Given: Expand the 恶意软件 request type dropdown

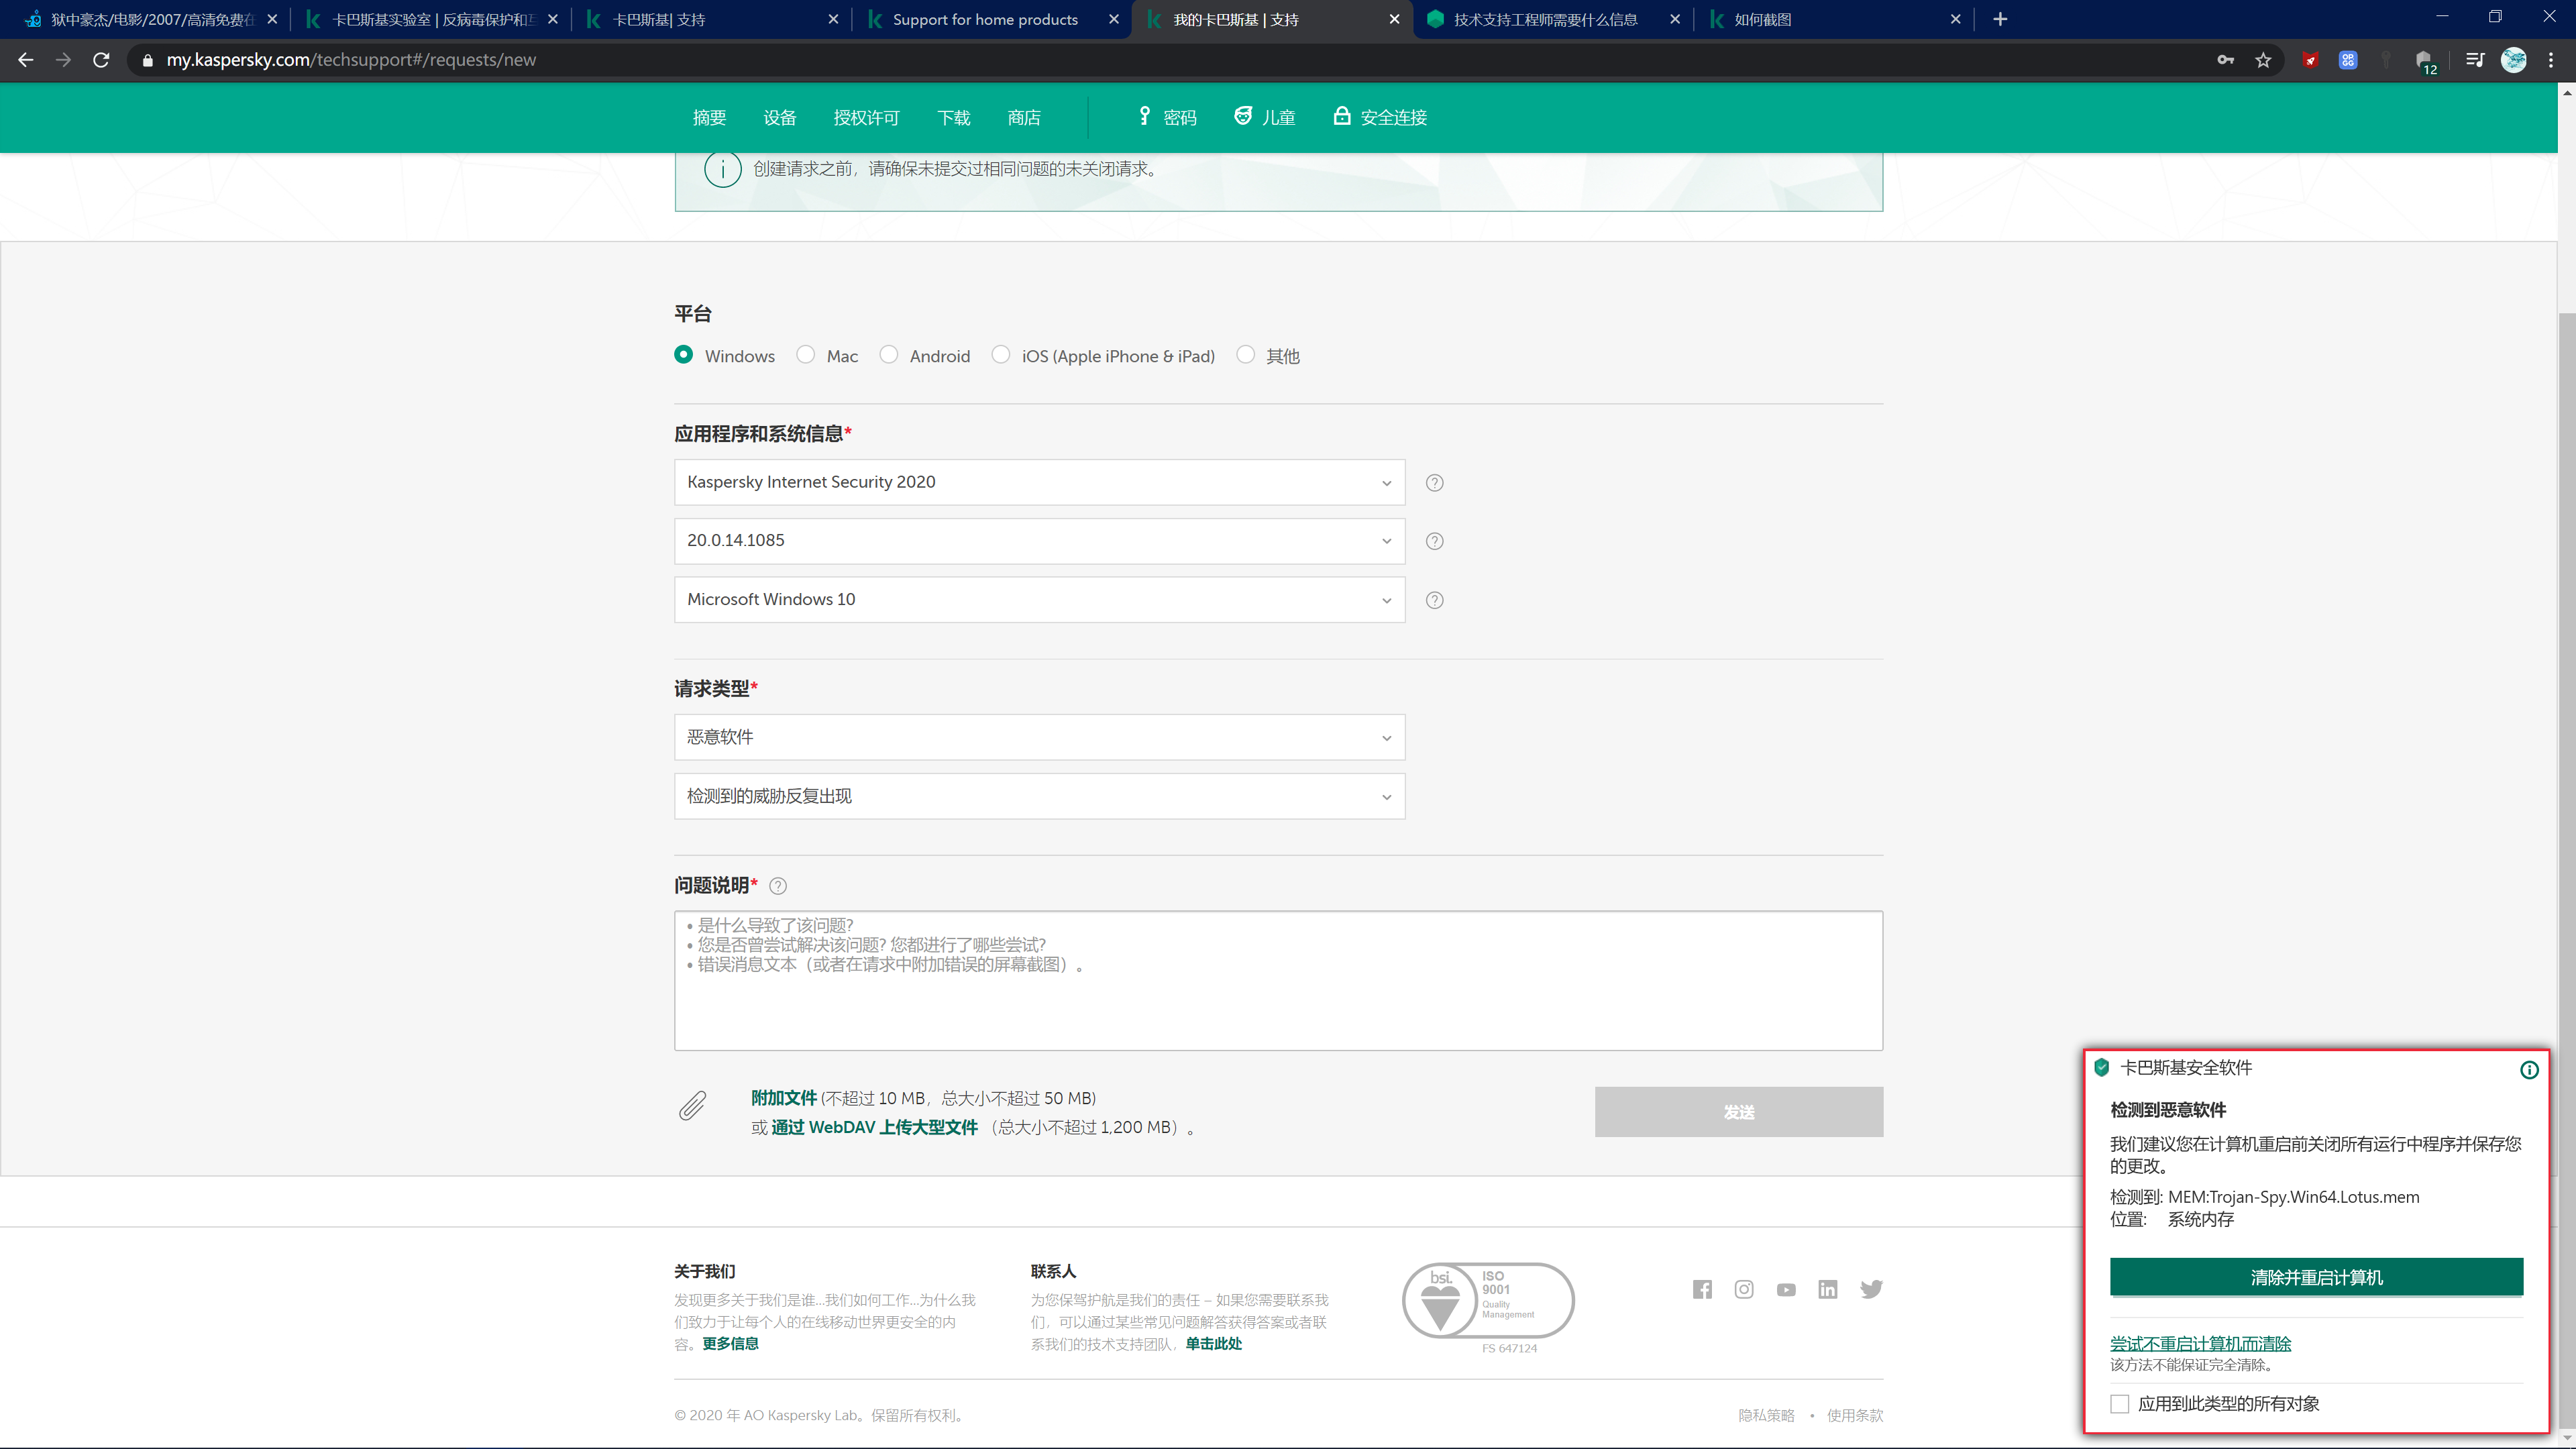Looking at the screenshot, I should coord(1039,738).
